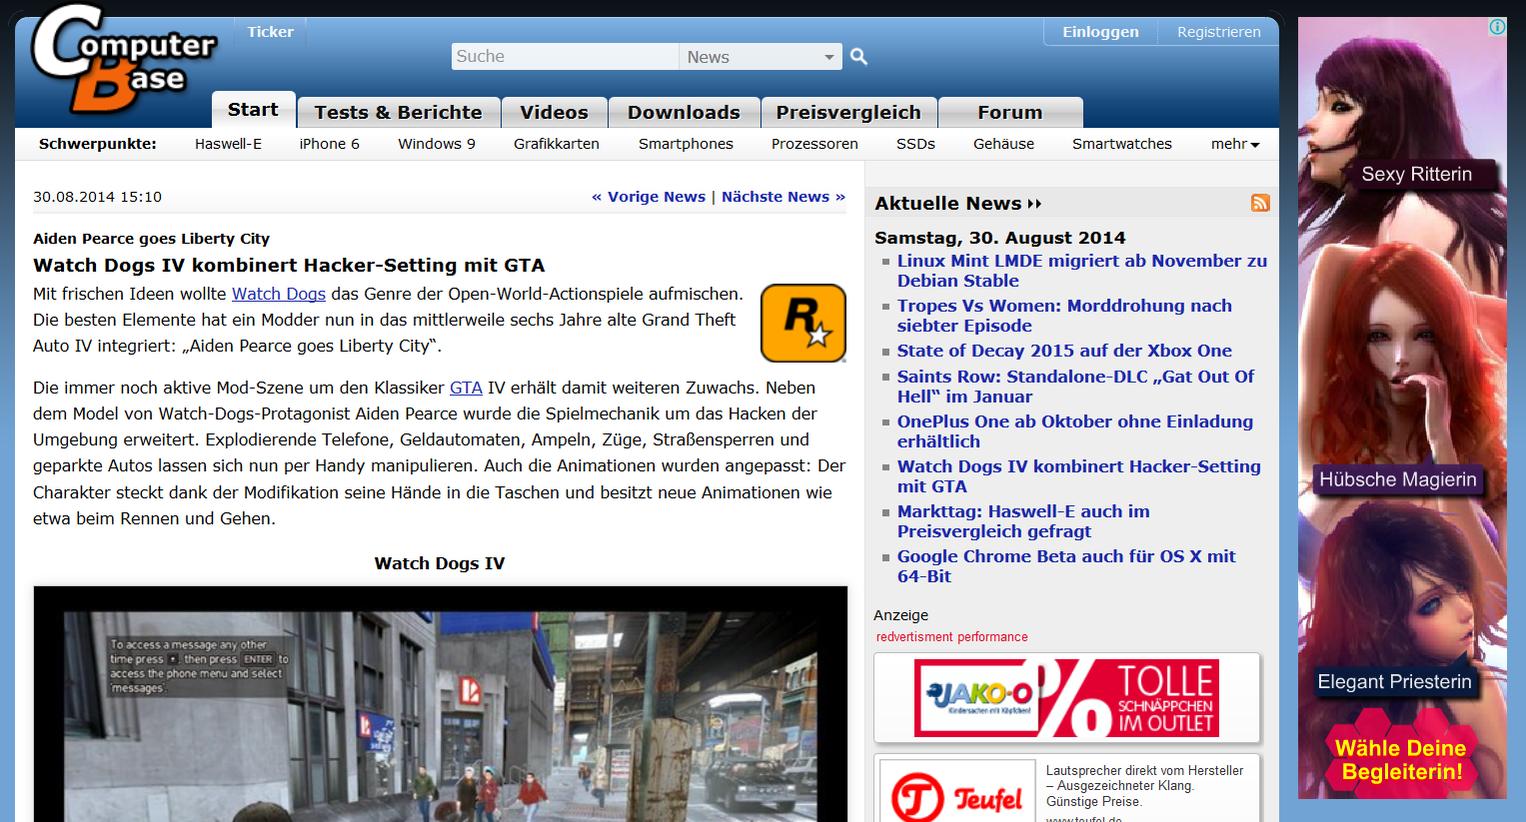Open OnePlus One ab Oktober news item
This screenshot has width=1526, height=822.
1075,431
